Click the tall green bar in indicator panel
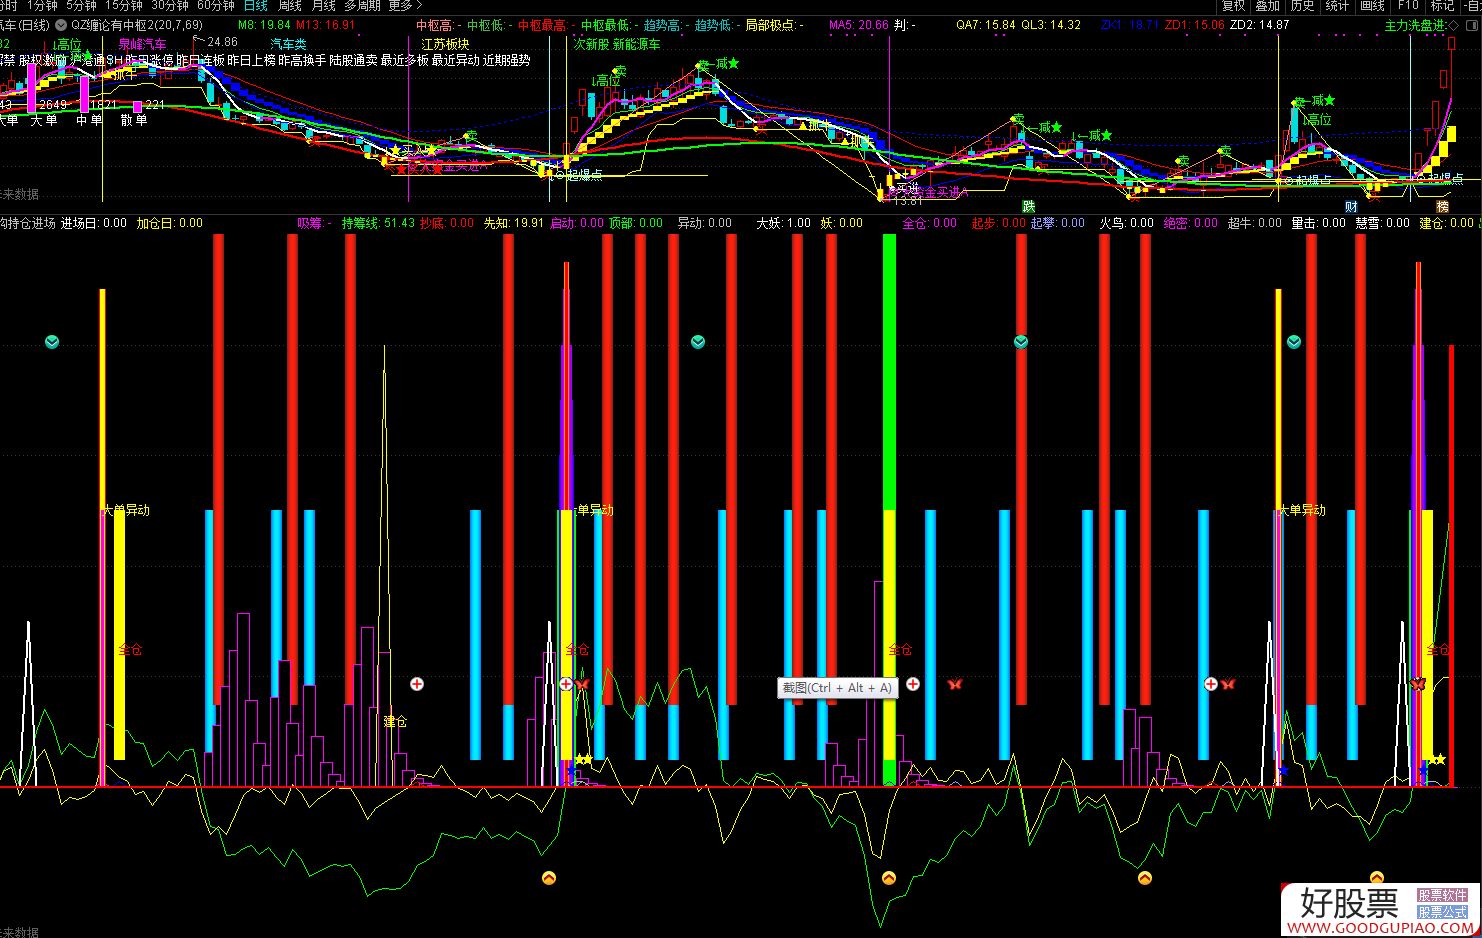Viewport: 1482px width, 938px height. (x=889, y=370)
